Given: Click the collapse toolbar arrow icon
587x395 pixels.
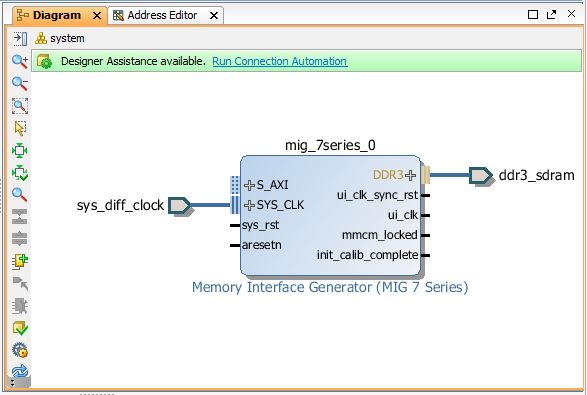Looking at the screenshot, I should point(20,39).
